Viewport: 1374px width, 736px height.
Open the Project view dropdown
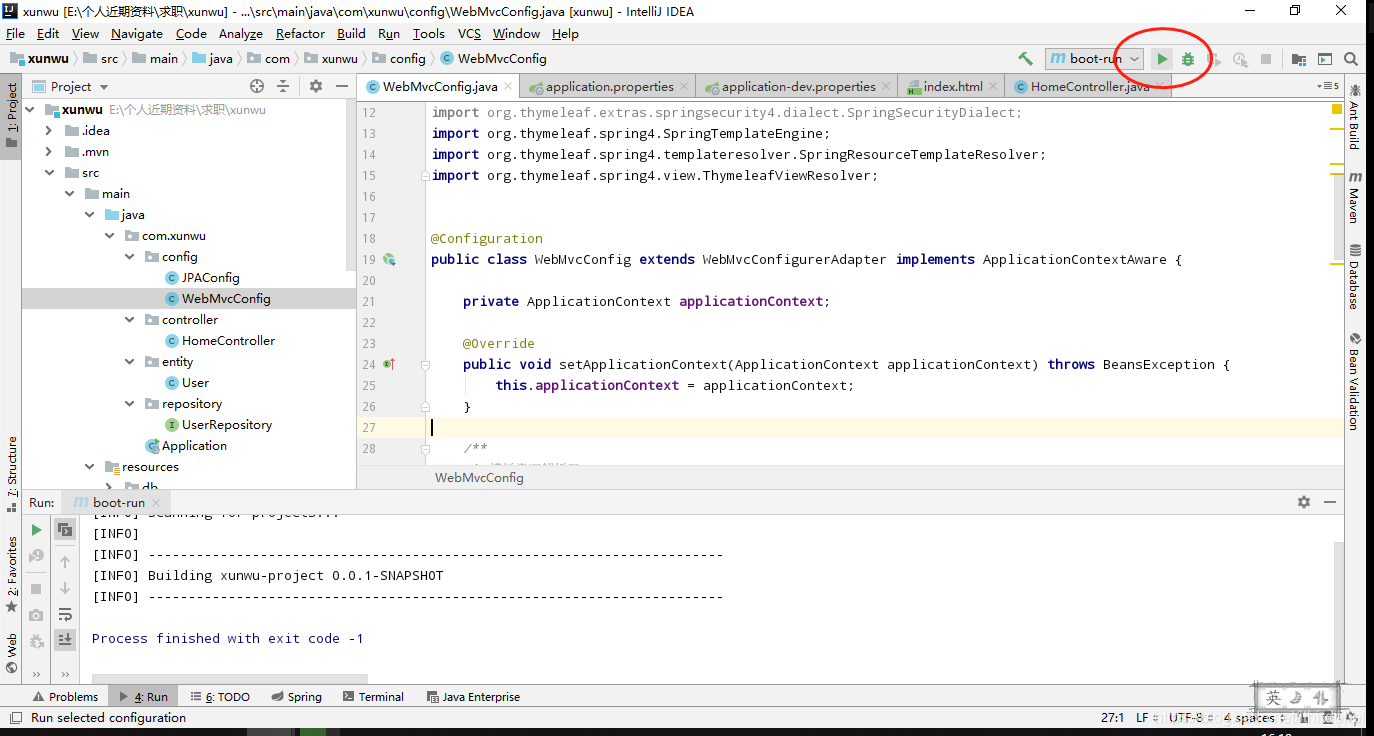pos(71,86)
